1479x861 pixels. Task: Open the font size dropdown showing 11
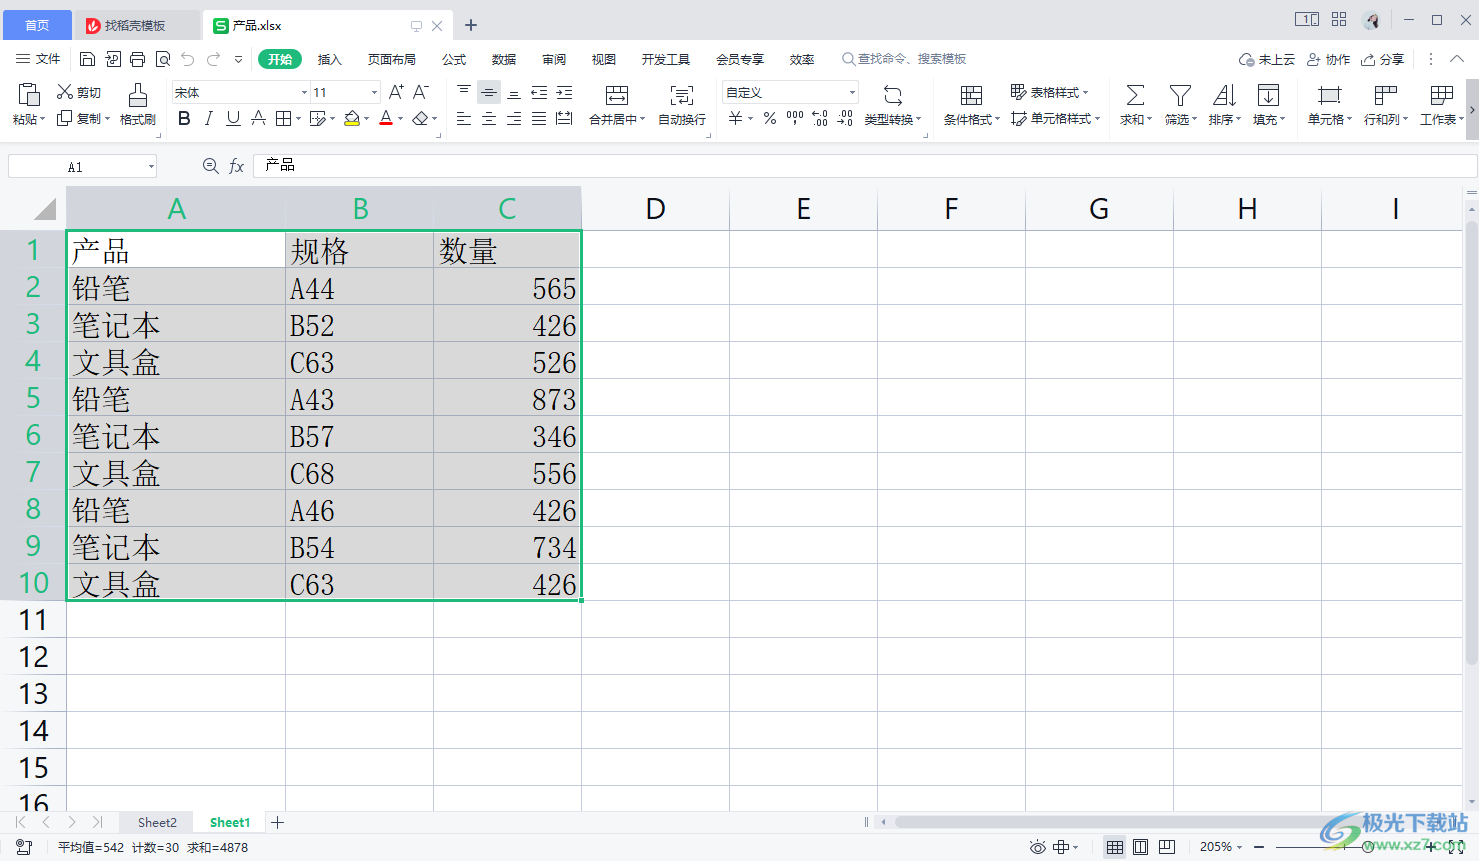coord(375,92)
